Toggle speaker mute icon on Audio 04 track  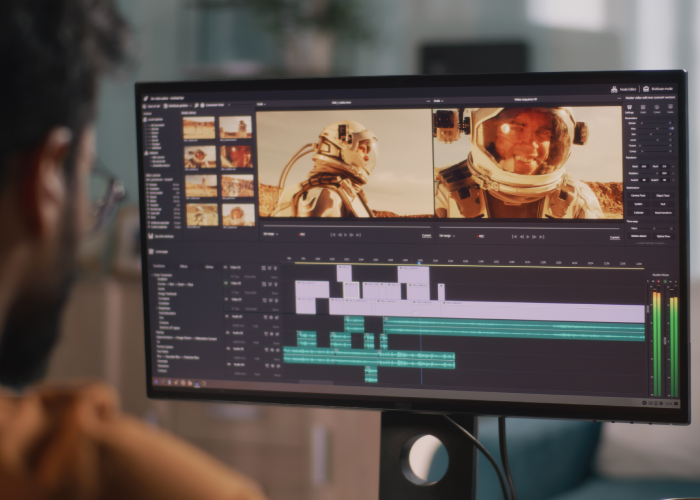[278, 366]
